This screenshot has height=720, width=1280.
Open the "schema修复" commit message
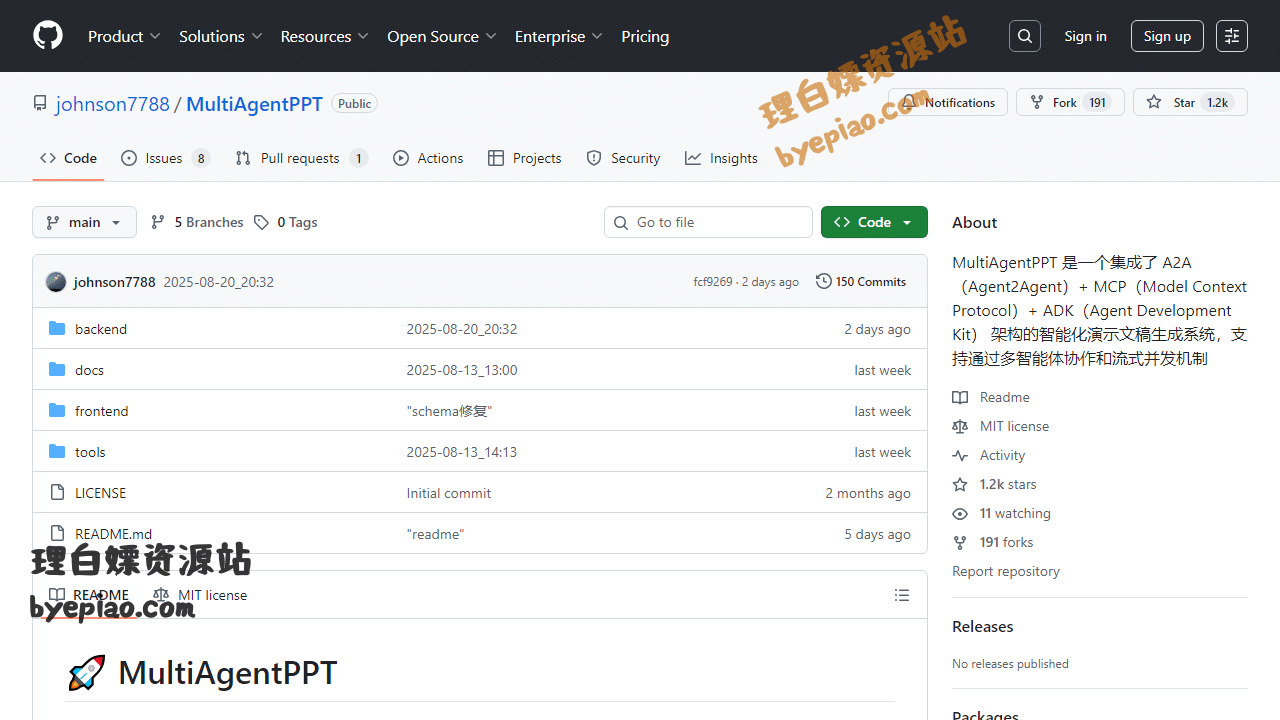point(449,411)
